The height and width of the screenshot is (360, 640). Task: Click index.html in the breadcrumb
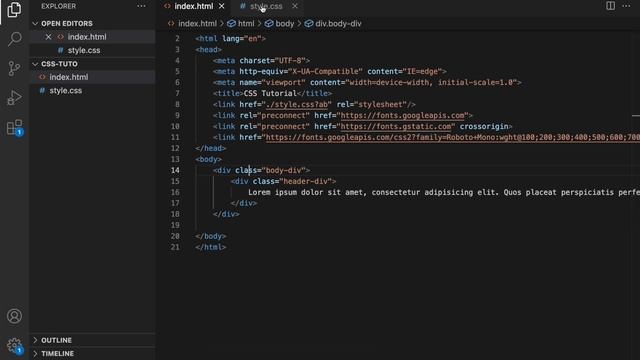pos(197,24)
